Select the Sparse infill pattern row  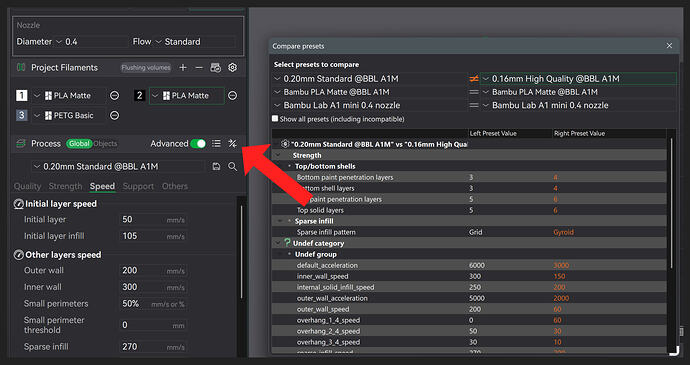point(469,232)
